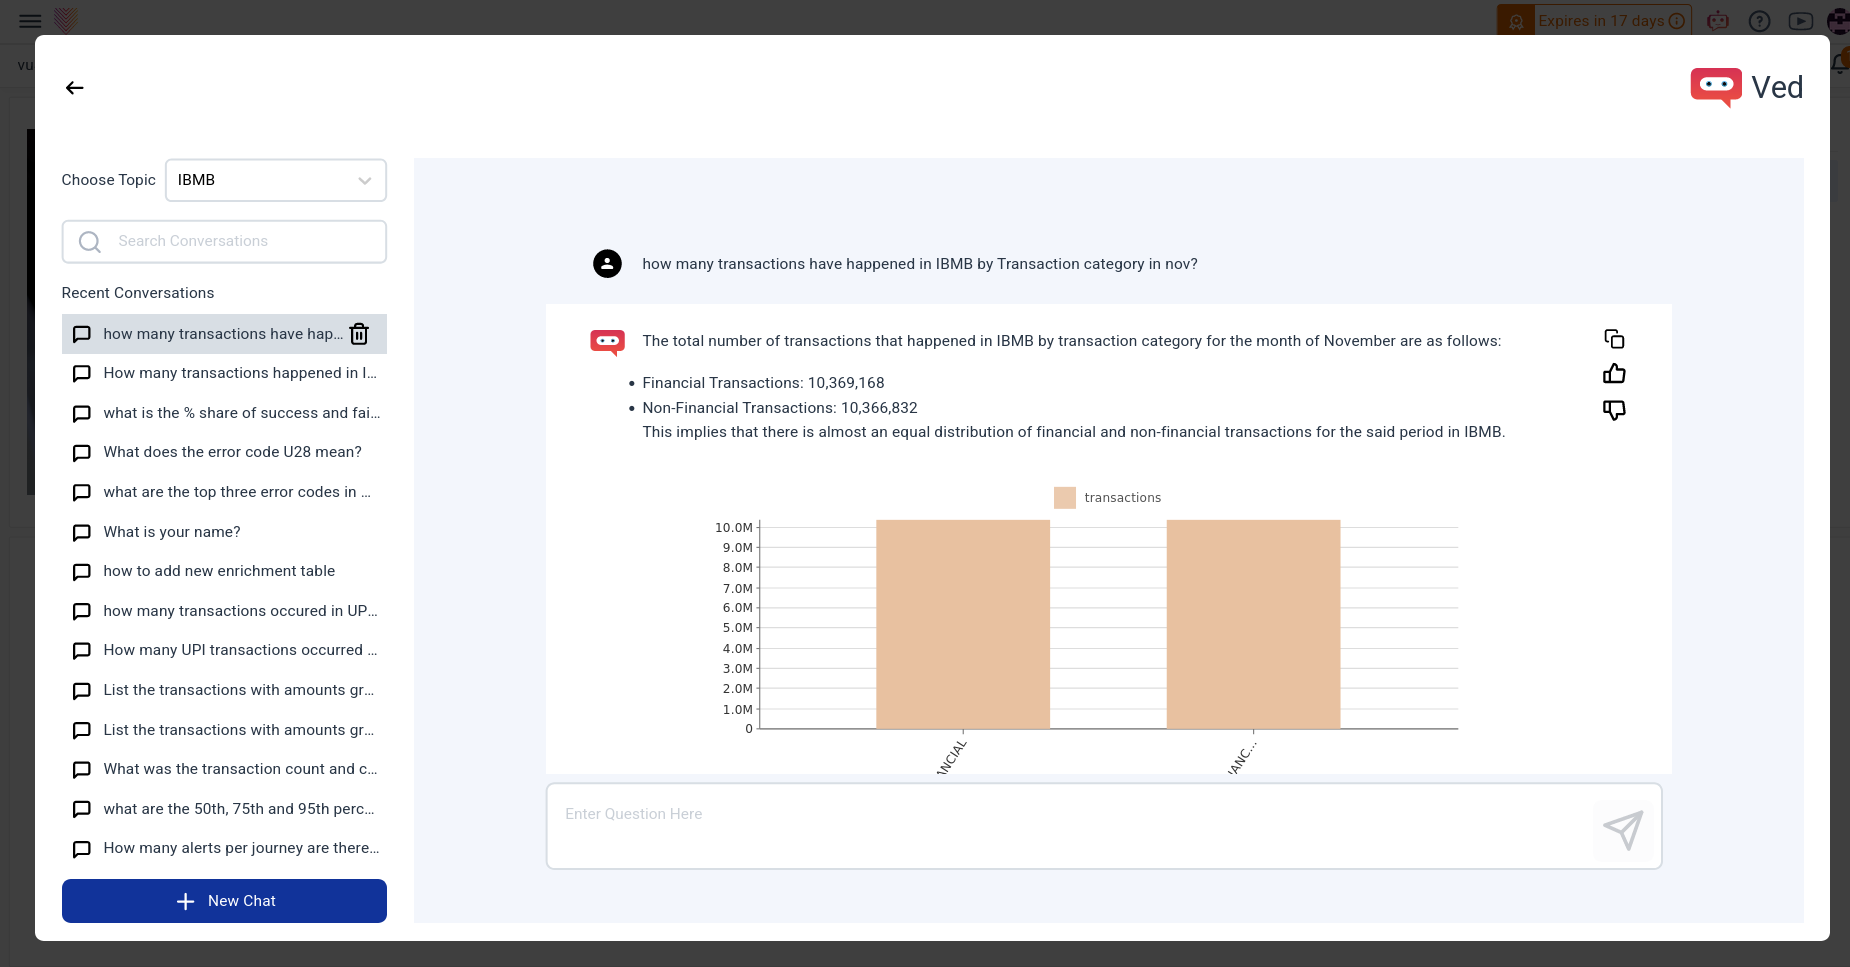Open 'What is your name?' conversation
The width and height of the screenshot is (1850, 967).
[172, 532]
